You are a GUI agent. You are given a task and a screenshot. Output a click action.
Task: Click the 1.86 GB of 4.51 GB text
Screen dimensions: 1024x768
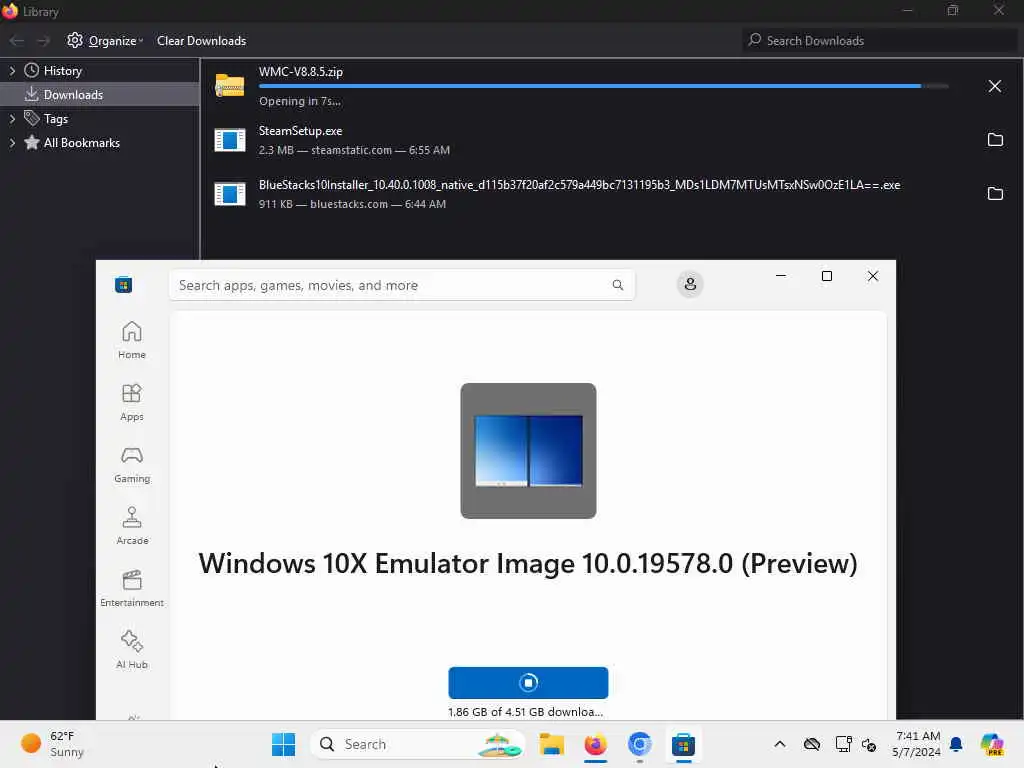point(525,712)
